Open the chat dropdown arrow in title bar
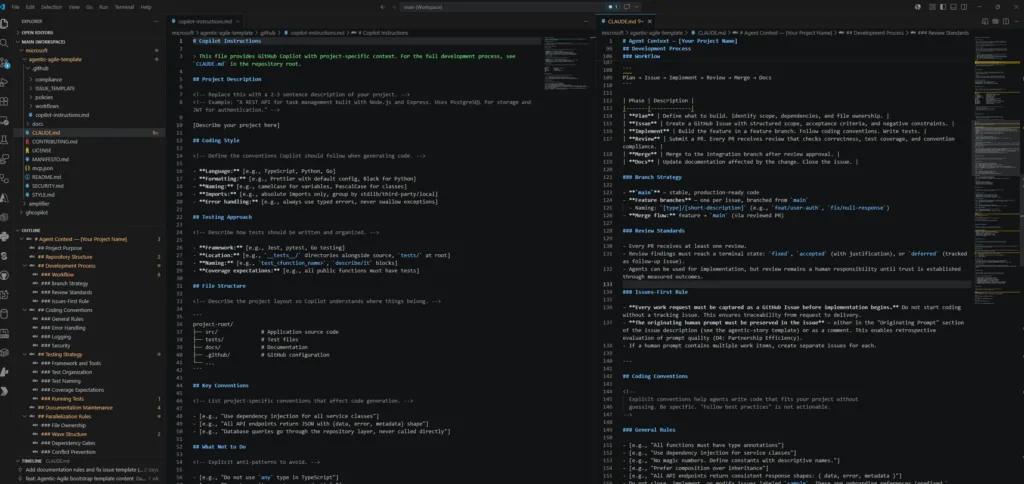Viewport: 1024px width, 484px height. pos(635,7)
